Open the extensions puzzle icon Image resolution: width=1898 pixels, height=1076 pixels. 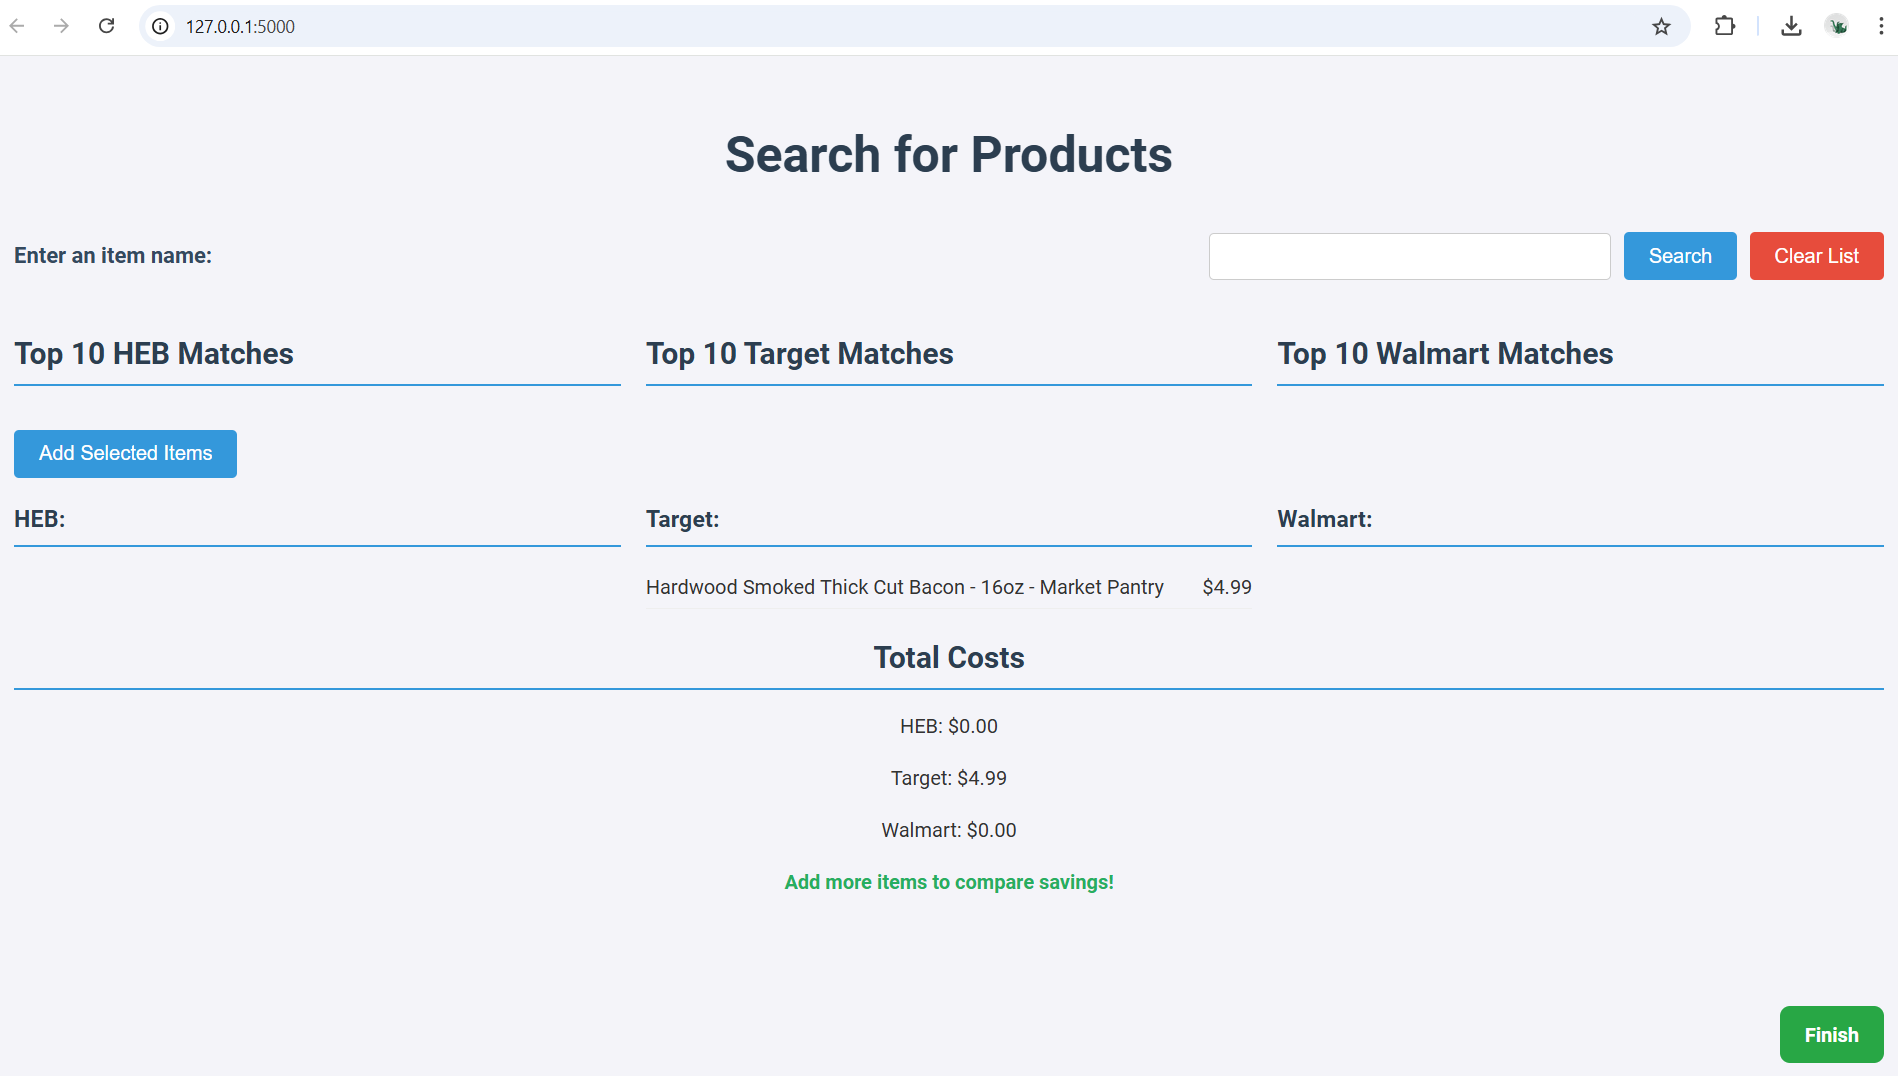coord(1725,26)
